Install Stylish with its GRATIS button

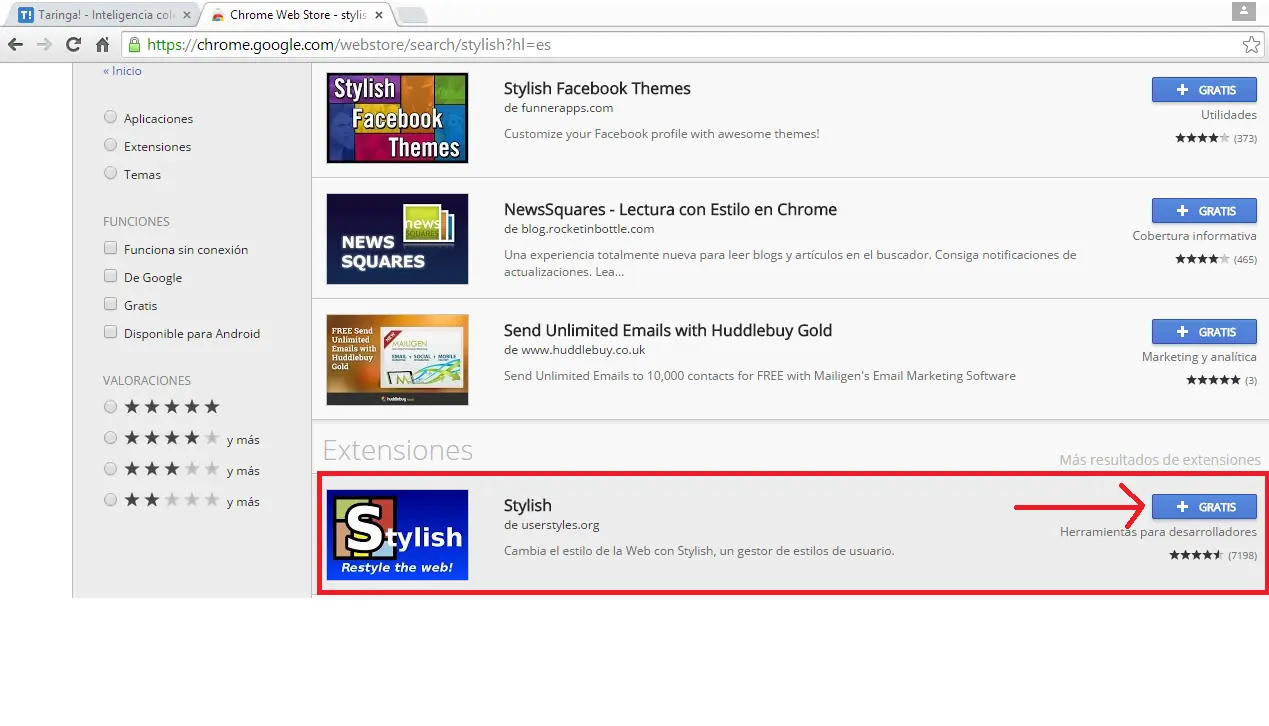tap(1204, 507)
